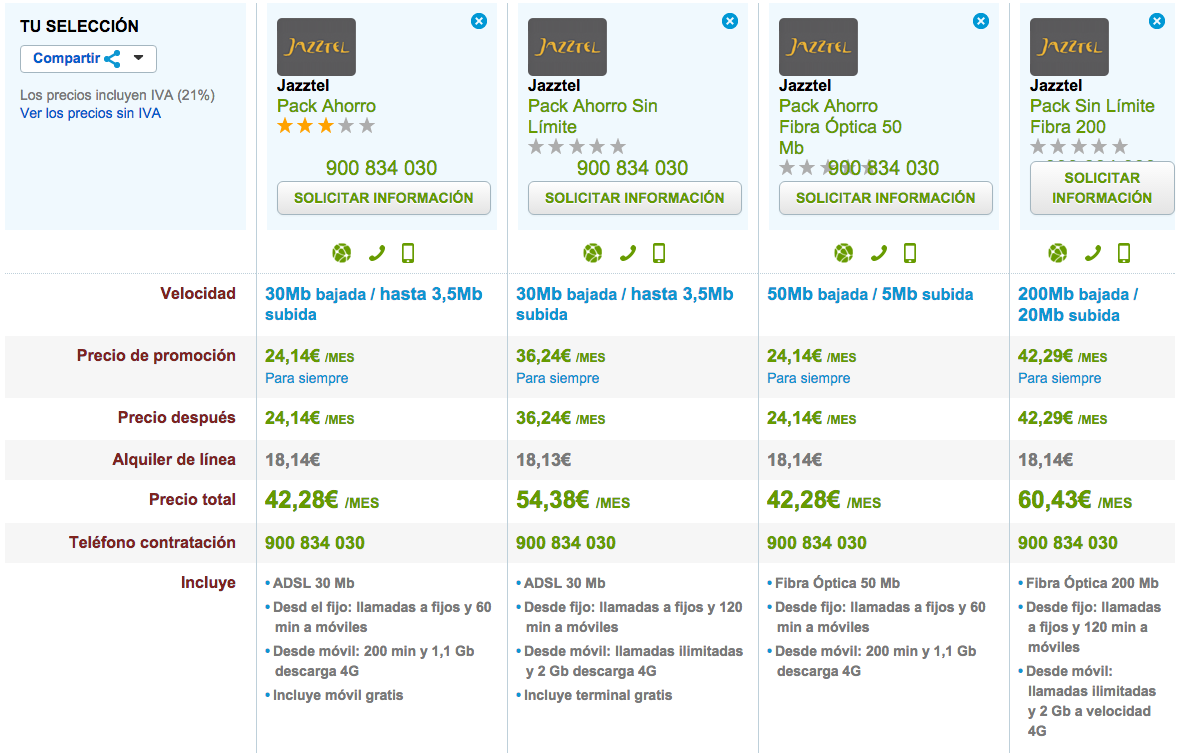This screenshot has height=753, width=1182.
Task: Click the 'Fibra Óptica 50 Mb' included item
Action: [837, 583]
